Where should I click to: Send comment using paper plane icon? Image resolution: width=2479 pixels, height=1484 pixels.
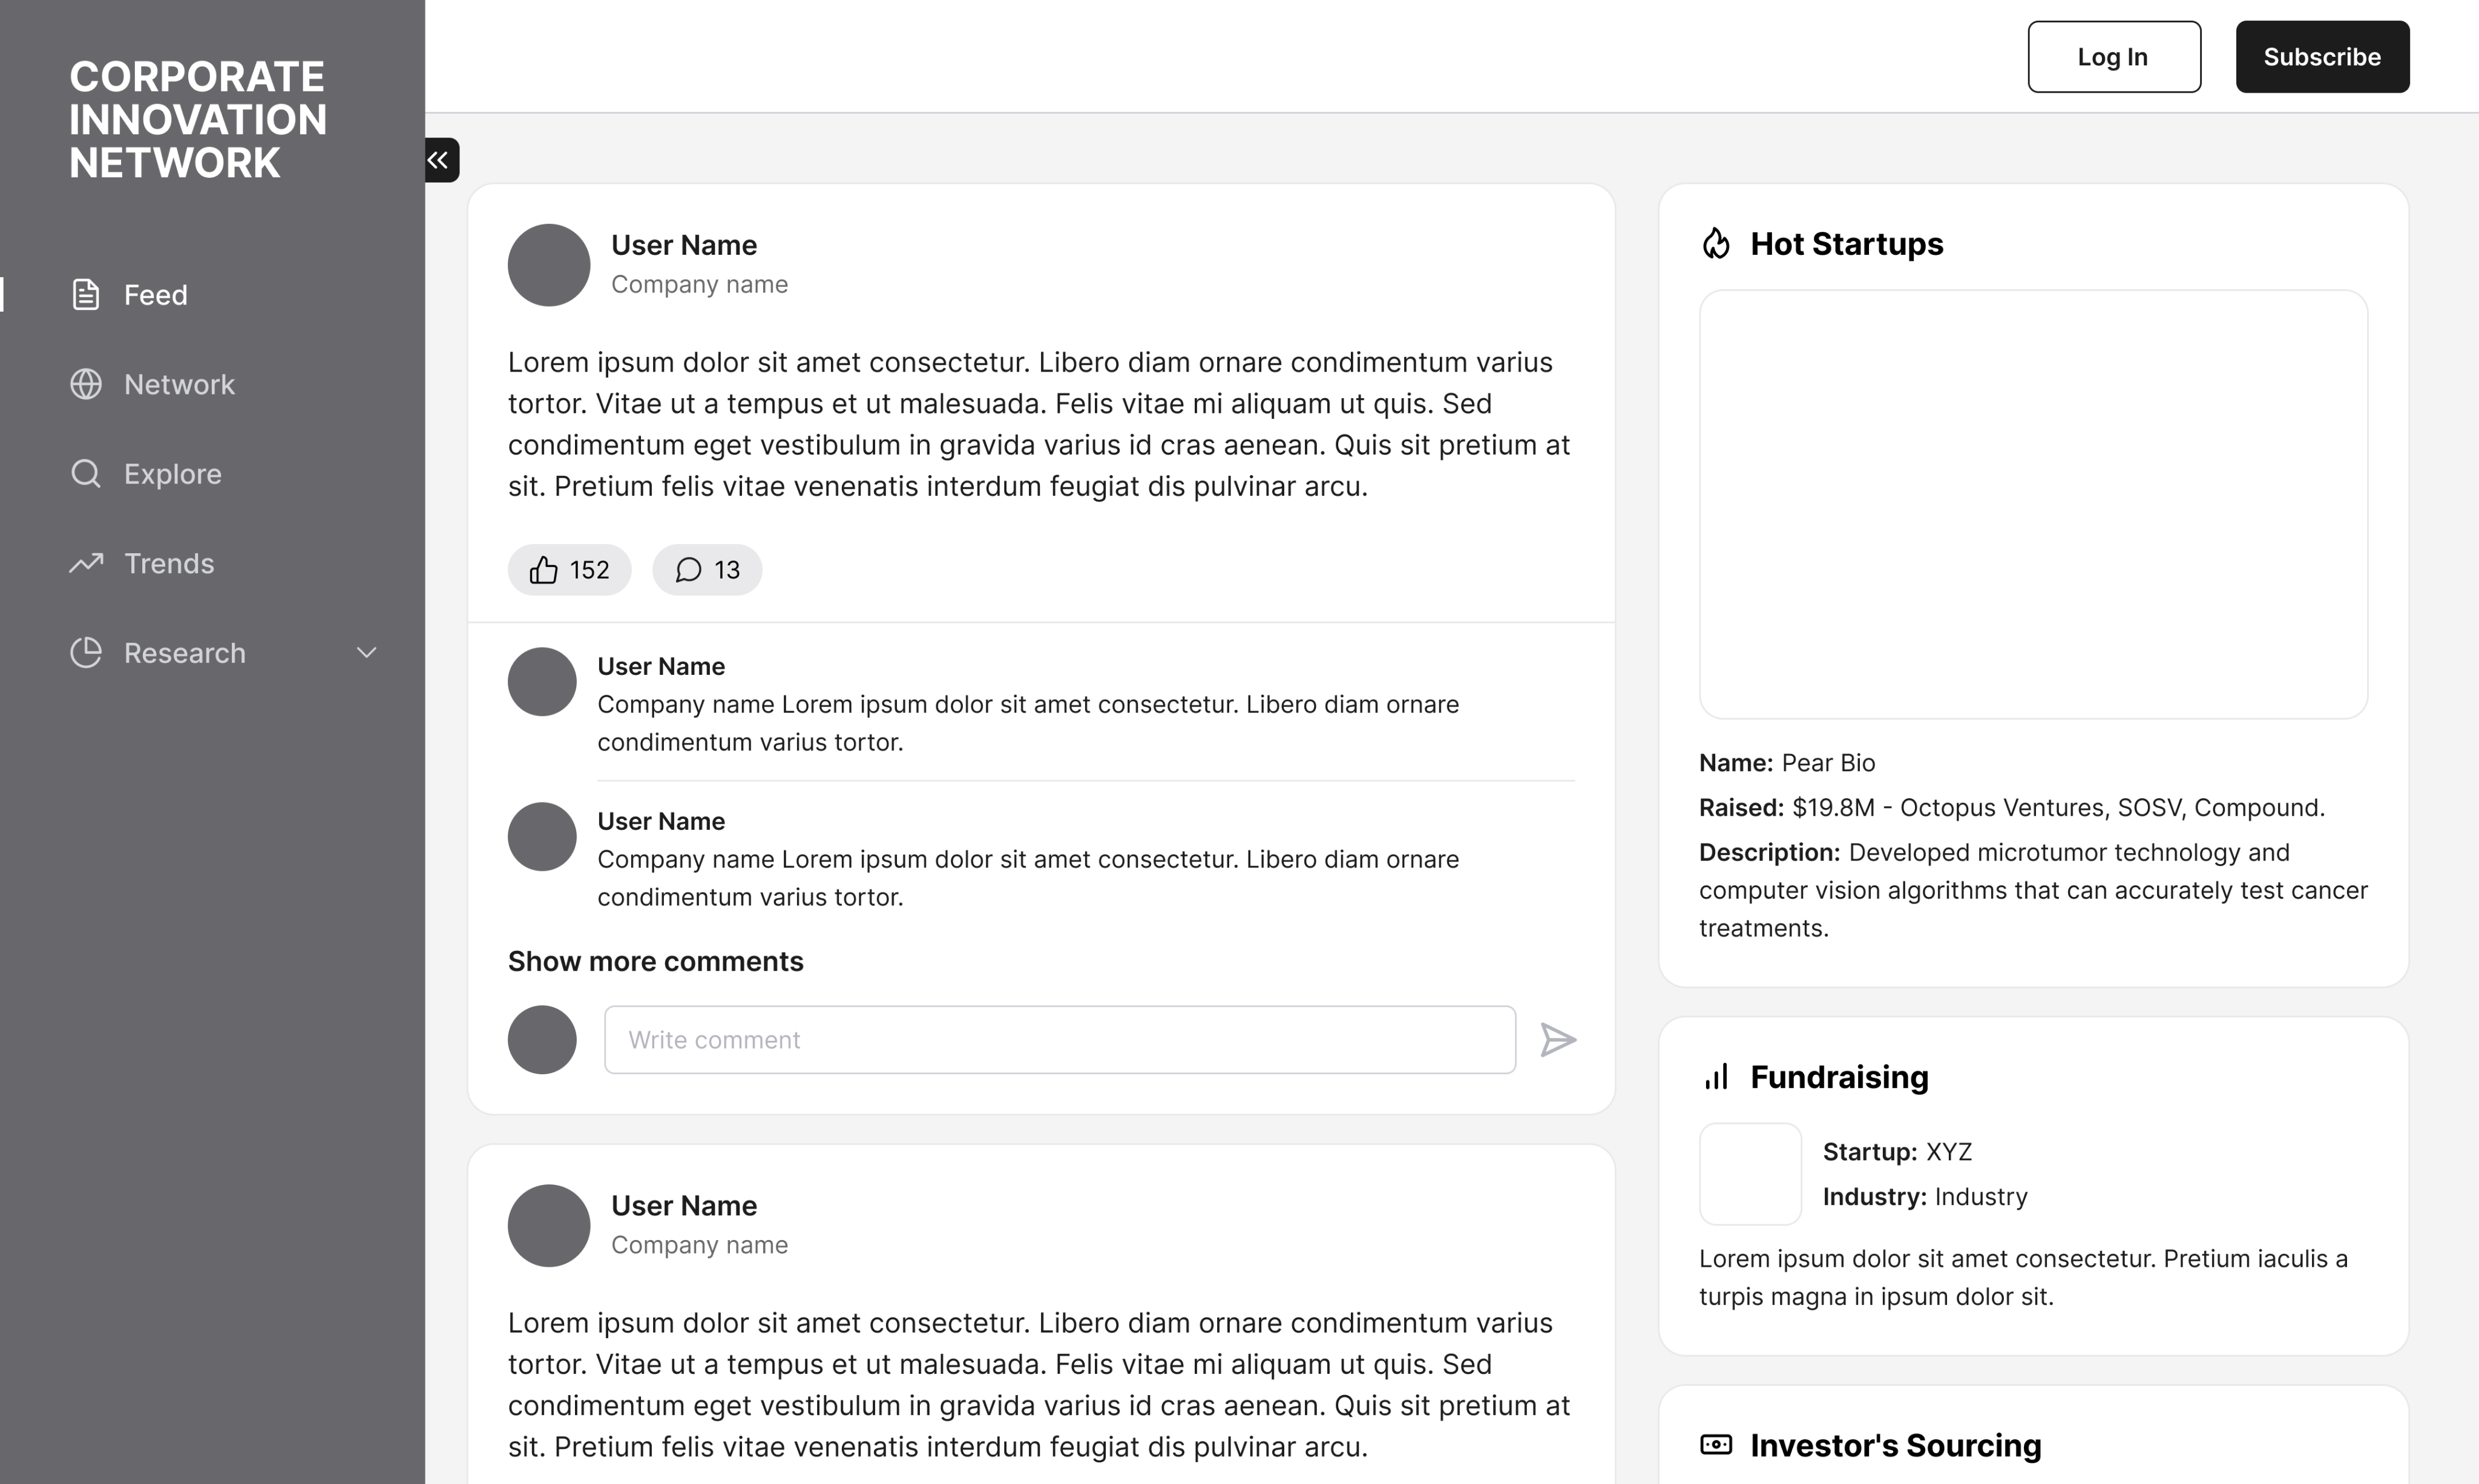pyautogui.click(x=1558, y=1040)
